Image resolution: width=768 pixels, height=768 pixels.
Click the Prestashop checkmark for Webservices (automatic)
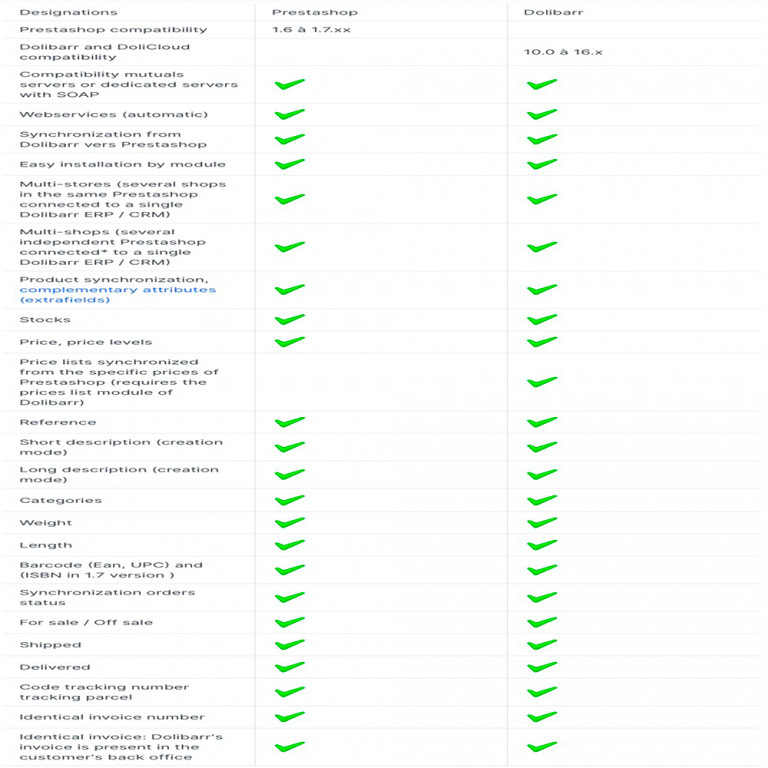[x=289, y=114]
